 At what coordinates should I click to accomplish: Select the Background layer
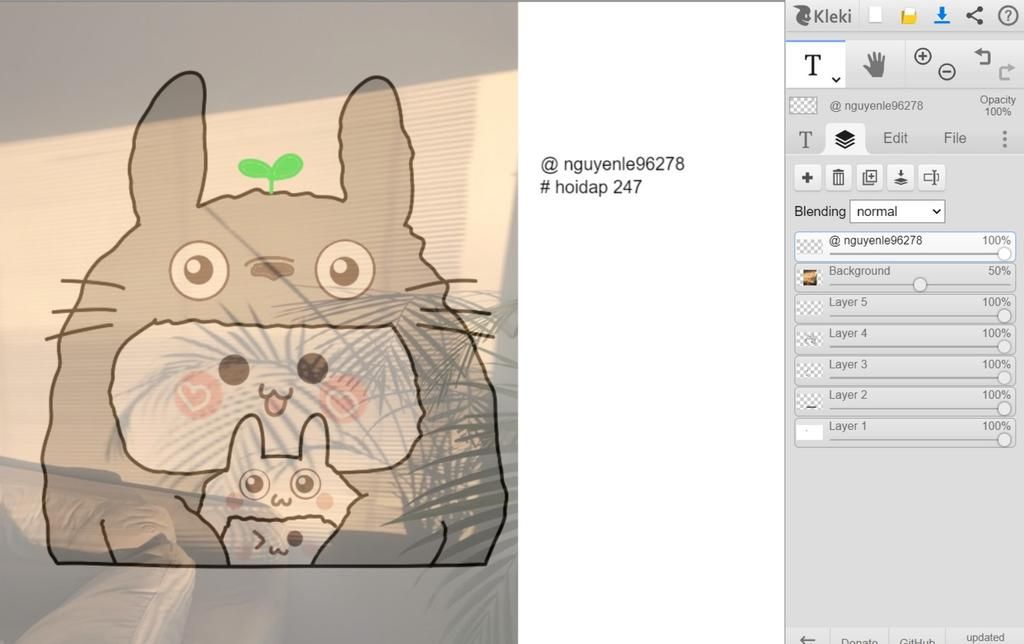[904, 277]
